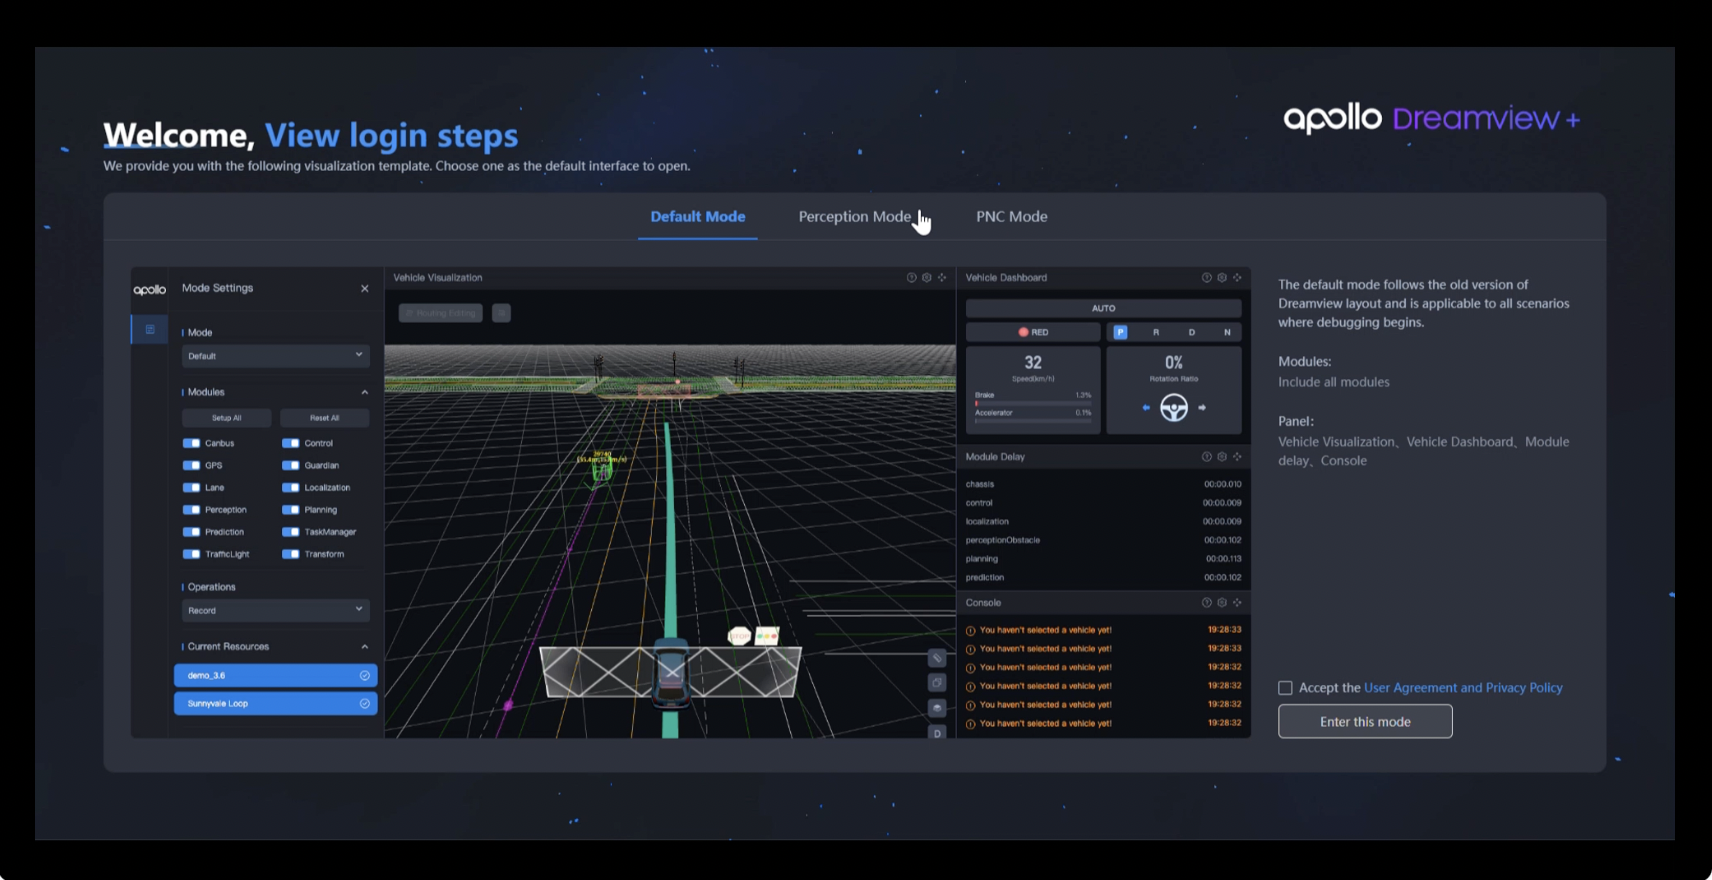Toggle the Planning module switch
The height and width of the screenshot is (880, 1712).
tap(290, 509)
